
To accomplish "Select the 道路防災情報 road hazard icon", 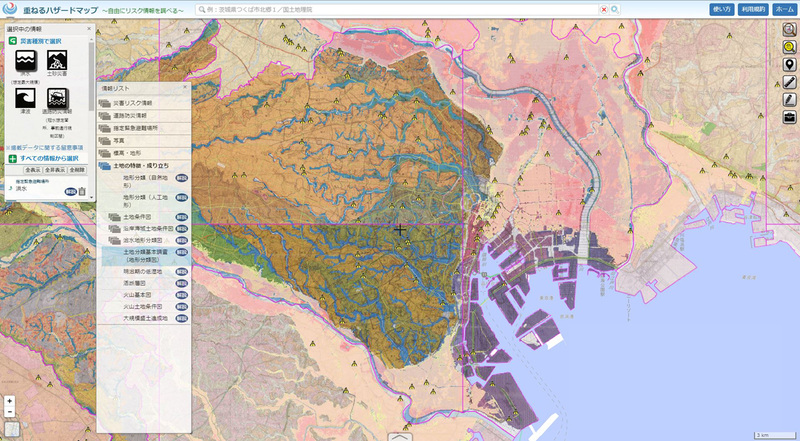I will (x=57, y=97).
